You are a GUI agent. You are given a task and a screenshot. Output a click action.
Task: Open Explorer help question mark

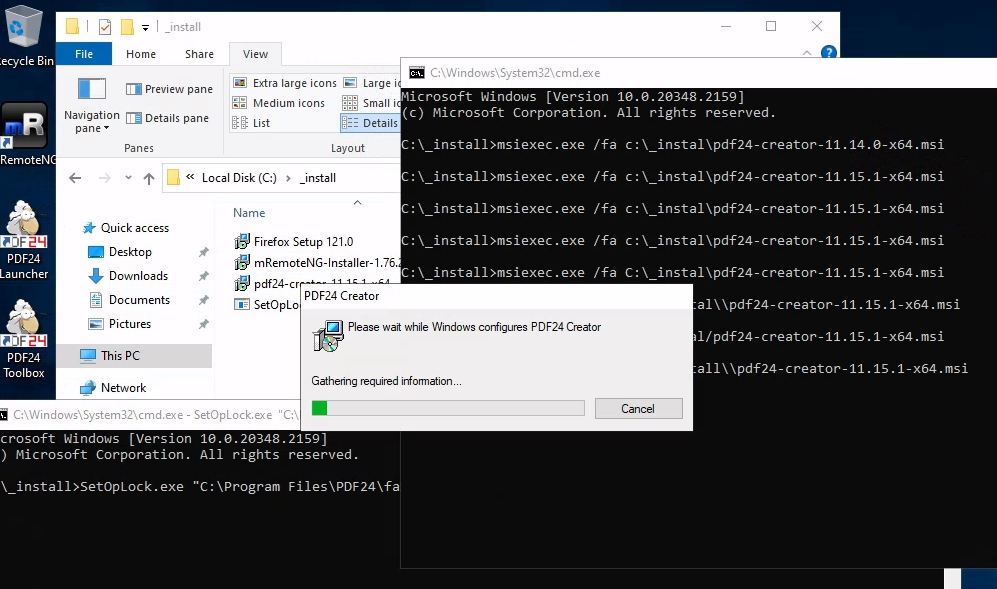(x=829, y=52)
